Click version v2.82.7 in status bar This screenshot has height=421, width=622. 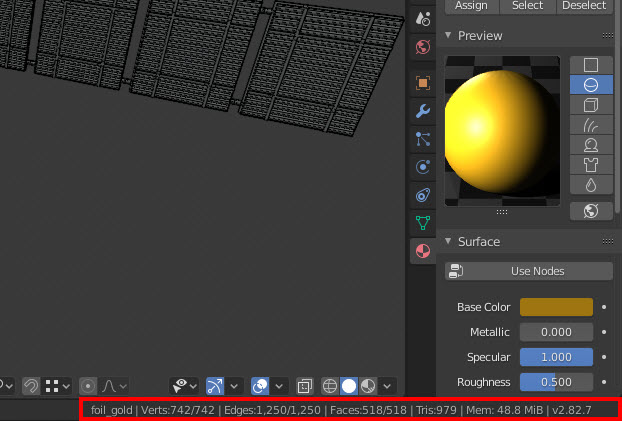coord(570,410)
